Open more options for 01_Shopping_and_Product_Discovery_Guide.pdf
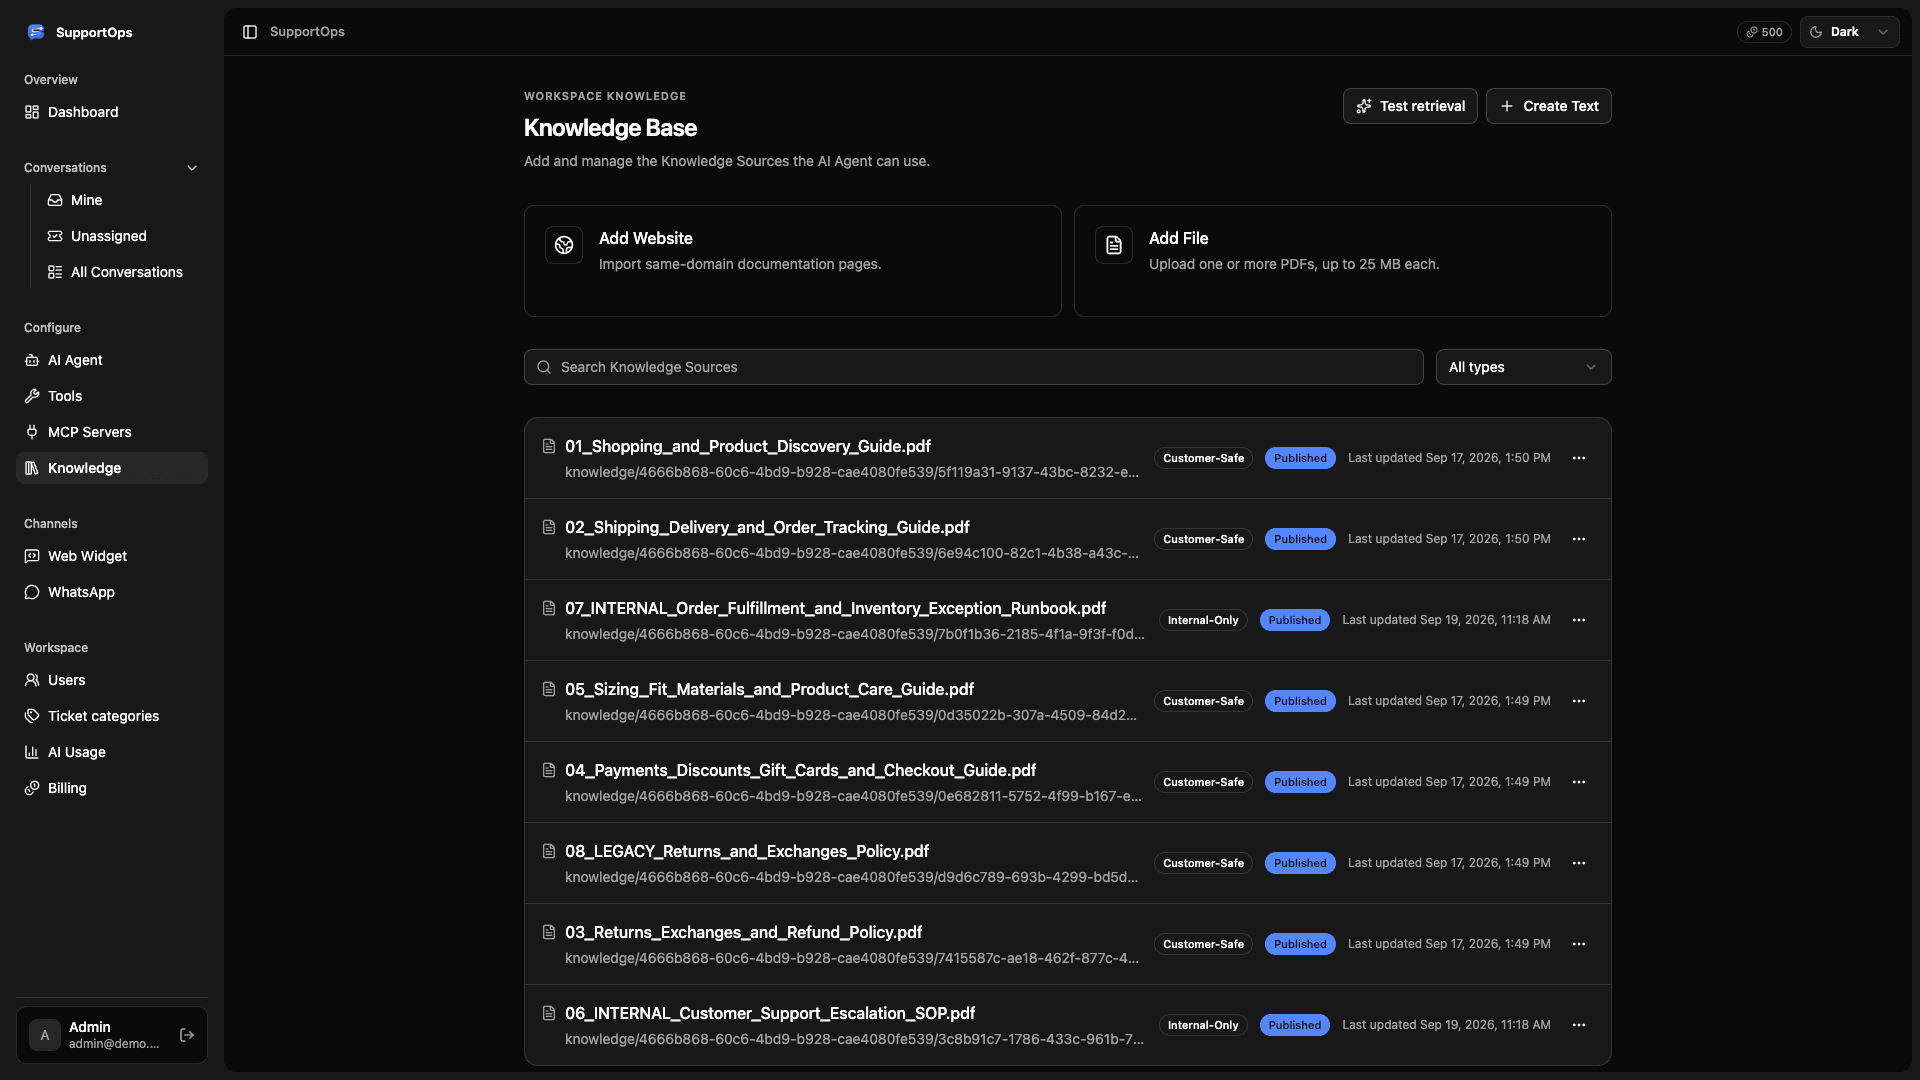 click(x=1579, y=458)
